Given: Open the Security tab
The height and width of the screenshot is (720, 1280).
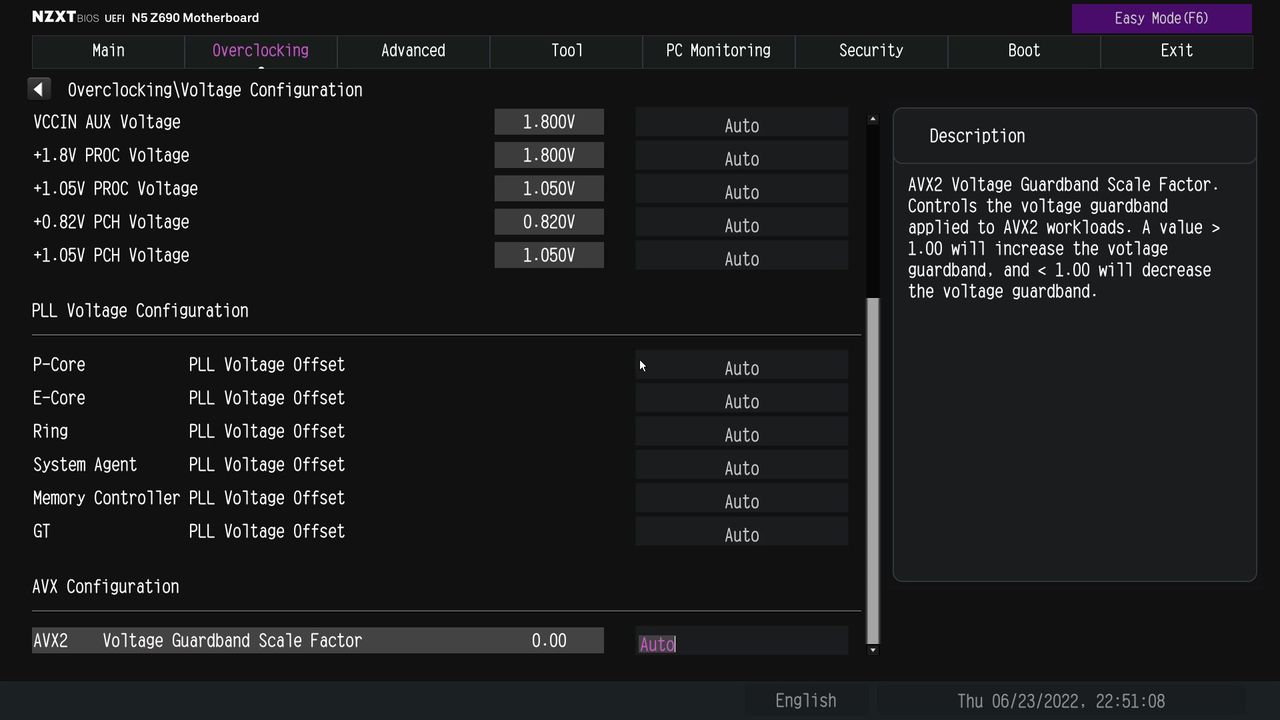Looking at the screenshot, I should click(x=871, y=51).
